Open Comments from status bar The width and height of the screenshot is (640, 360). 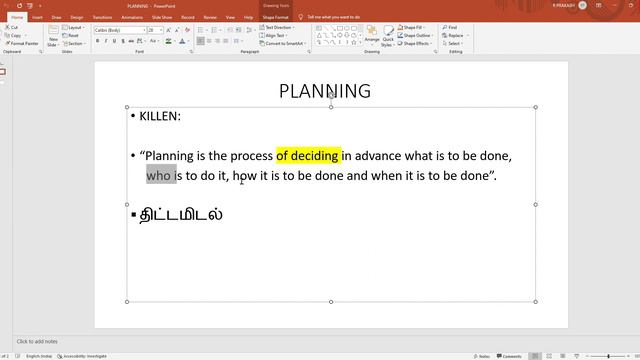pos(509,356)
